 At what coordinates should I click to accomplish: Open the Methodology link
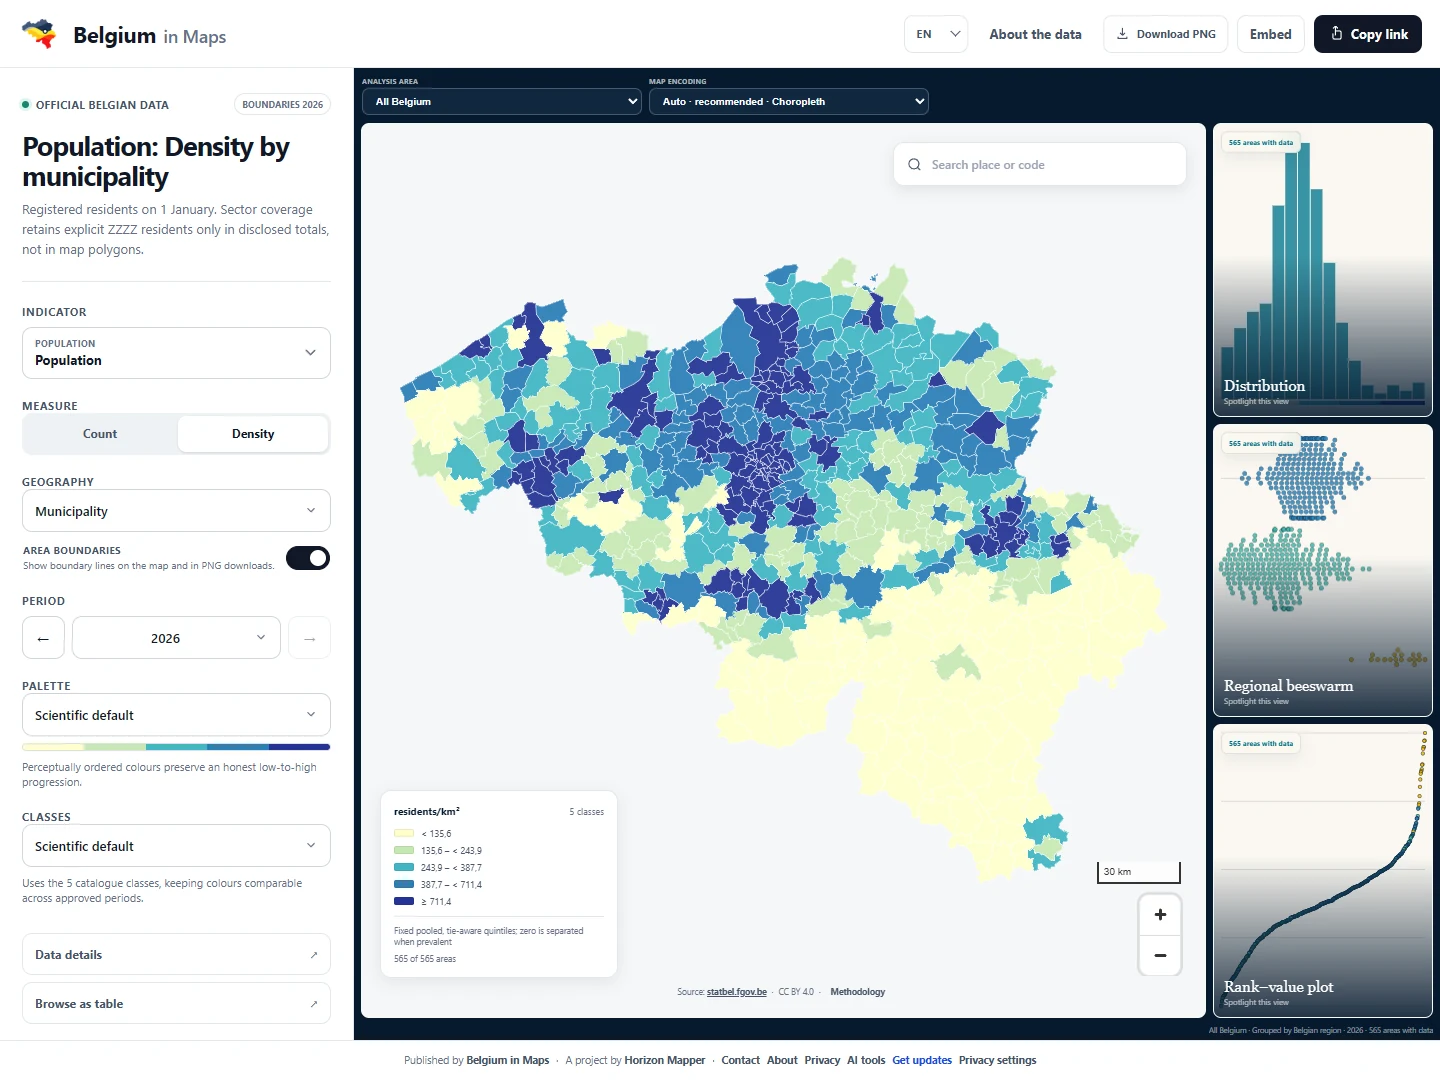click(x=857, y=992)
